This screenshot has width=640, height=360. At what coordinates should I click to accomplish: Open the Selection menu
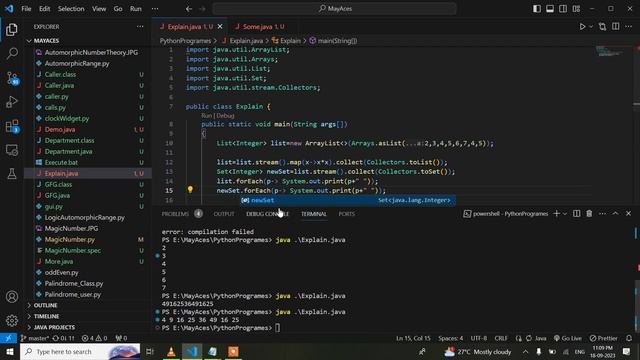tap(71, 9)
